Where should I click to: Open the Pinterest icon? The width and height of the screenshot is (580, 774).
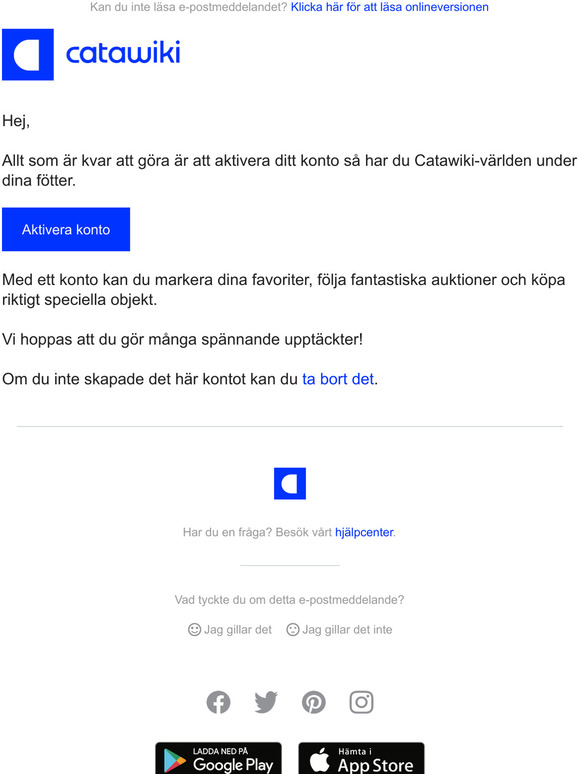(x=314, y=702)
